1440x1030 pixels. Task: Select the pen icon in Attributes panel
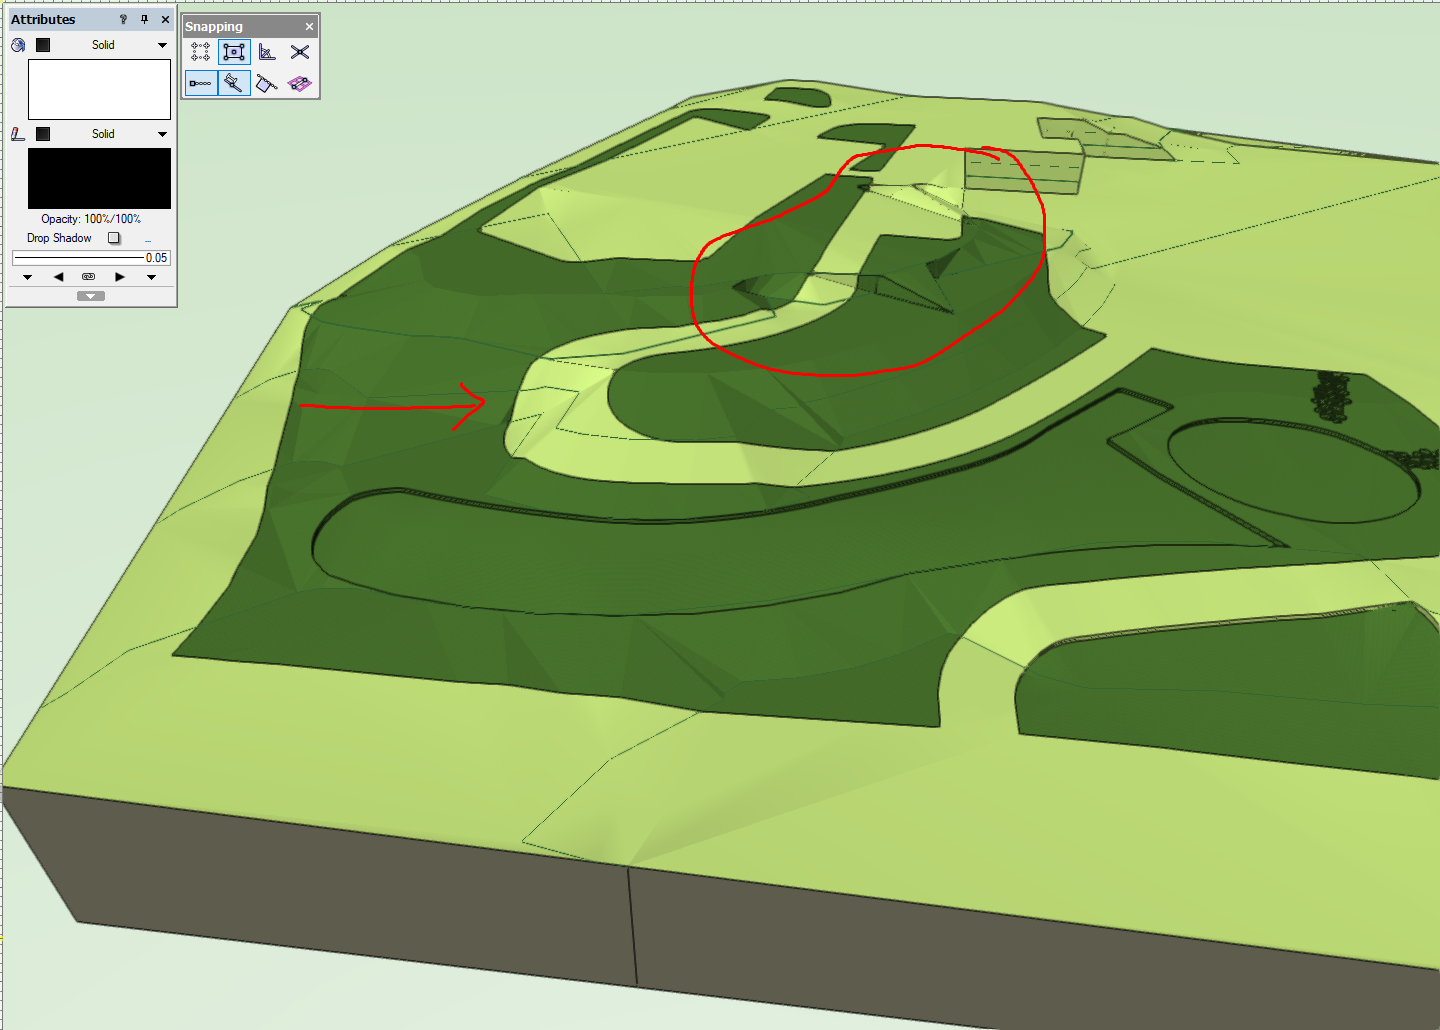click(16, 133)
